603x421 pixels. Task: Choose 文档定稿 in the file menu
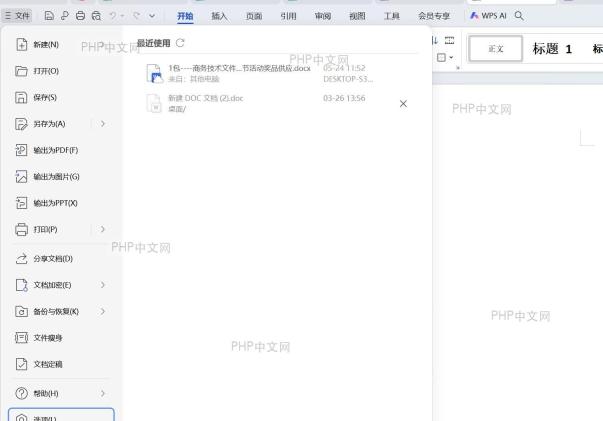click(x=61, y=364)
